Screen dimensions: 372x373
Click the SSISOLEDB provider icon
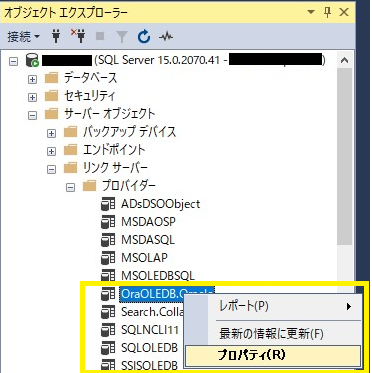click(108, 365)
